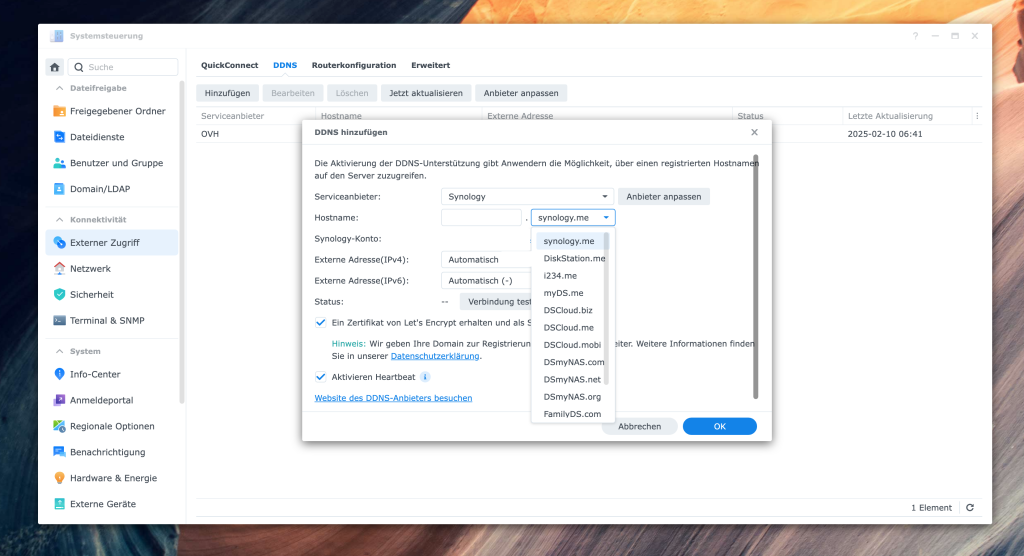The height and width of the screenshot is (556, 1024).
Task: Click the home icon in sidebar
Action: click(x=55, y=67)
